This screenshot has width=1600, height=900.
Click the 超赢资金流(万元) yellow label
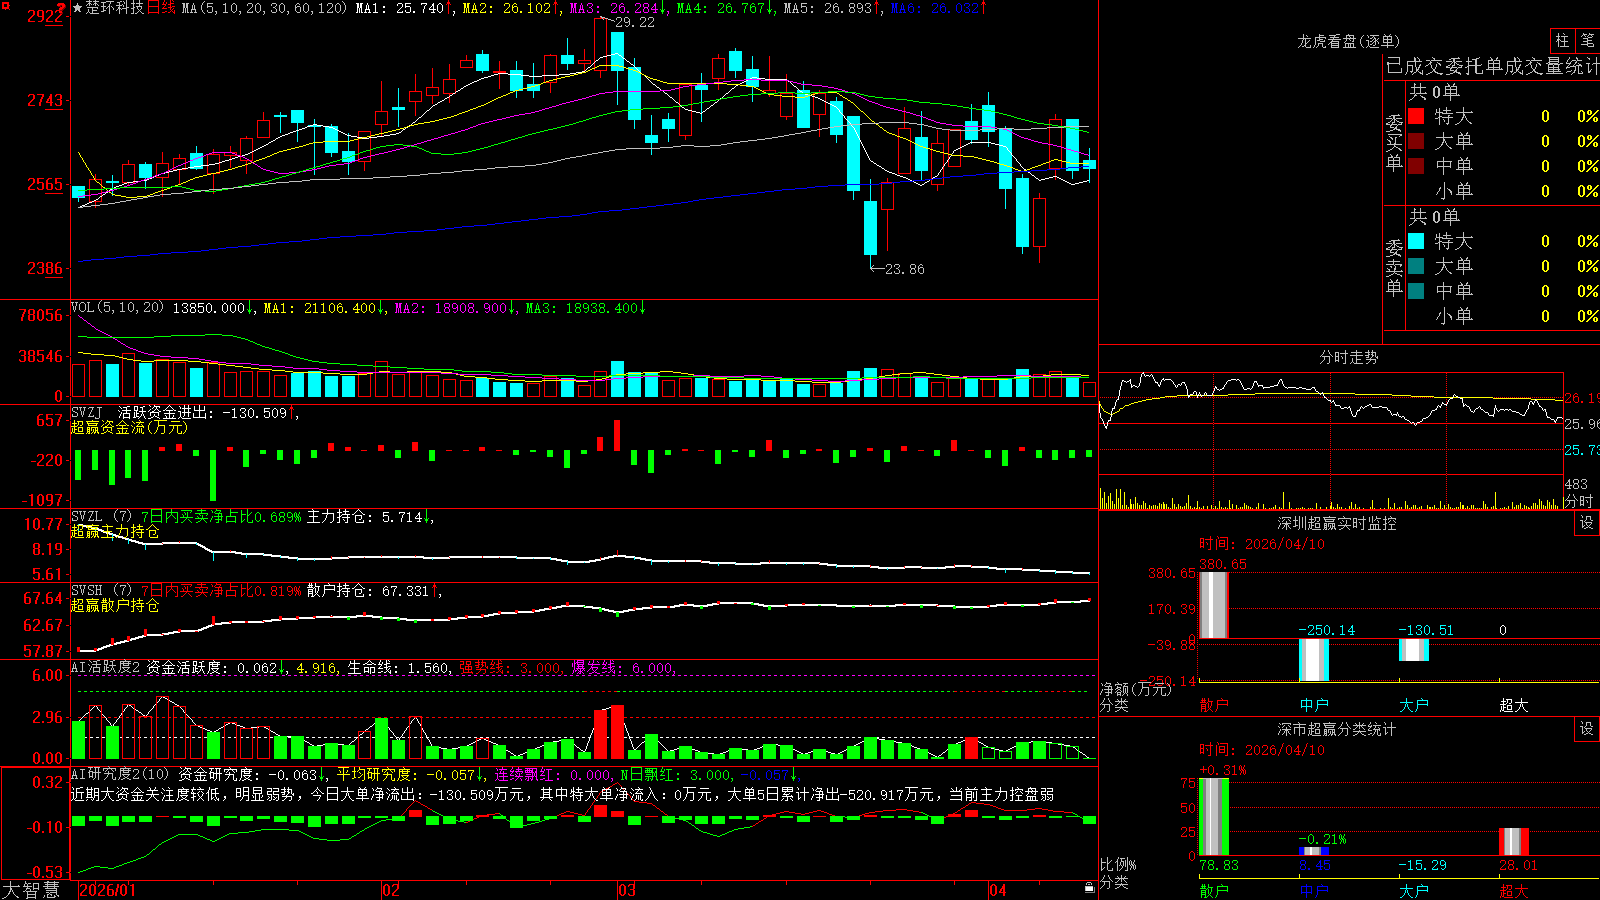[x=129, y=427]
